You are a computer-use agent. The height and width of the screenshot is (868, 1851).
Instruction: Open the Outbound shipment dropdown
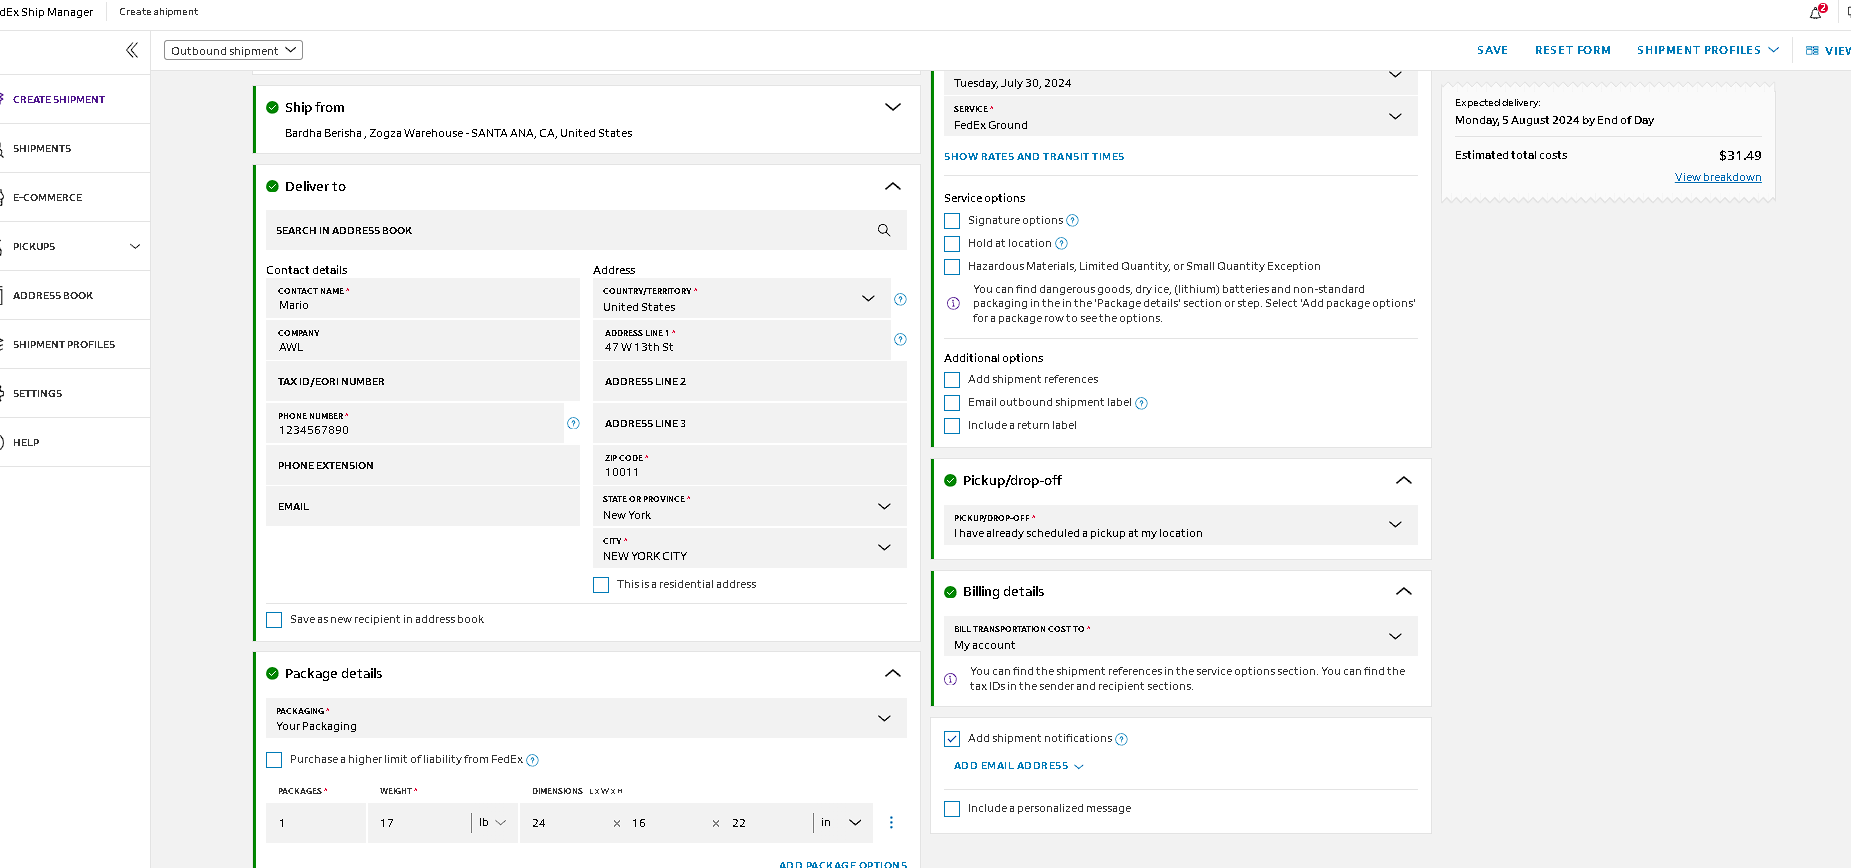[233, 50]
